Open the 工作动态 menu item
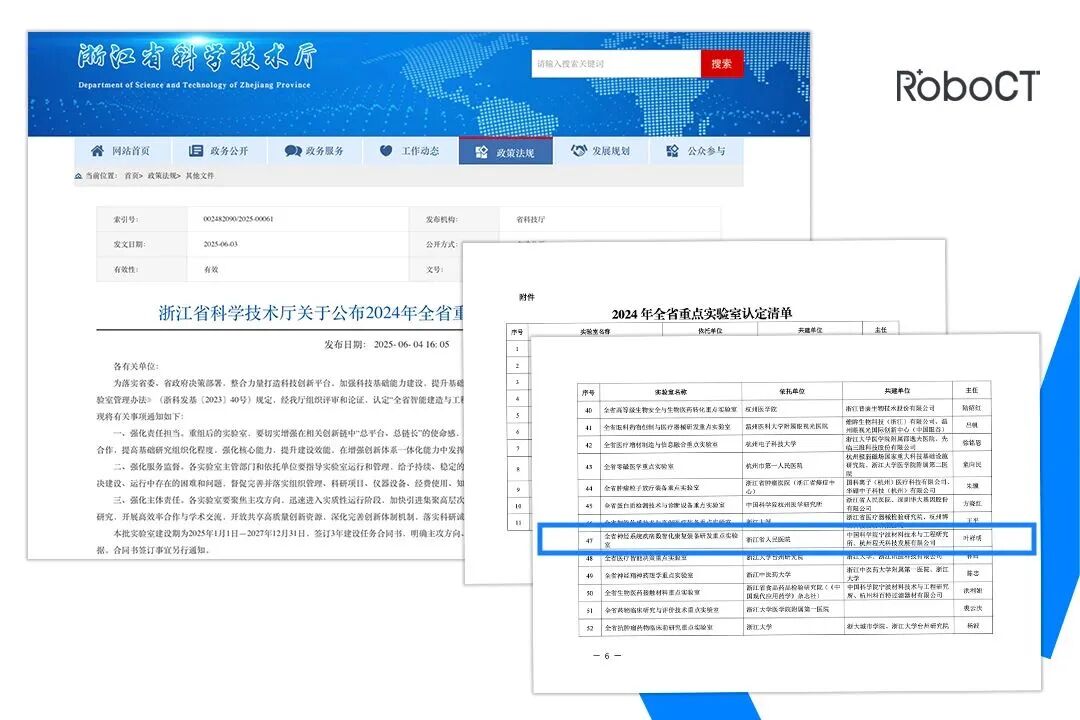This screenshot has height=720, width=1080. [419, 150]
